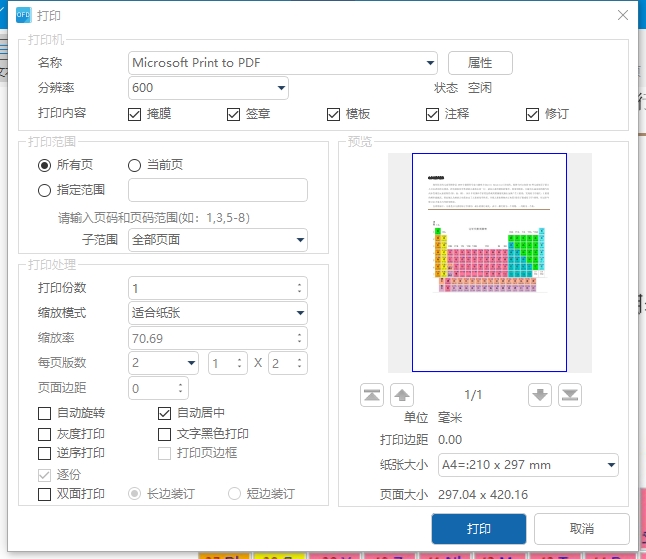Screen dimensions: 646x559
Task: Go to first page in preview
Action: tap(372, 395)
